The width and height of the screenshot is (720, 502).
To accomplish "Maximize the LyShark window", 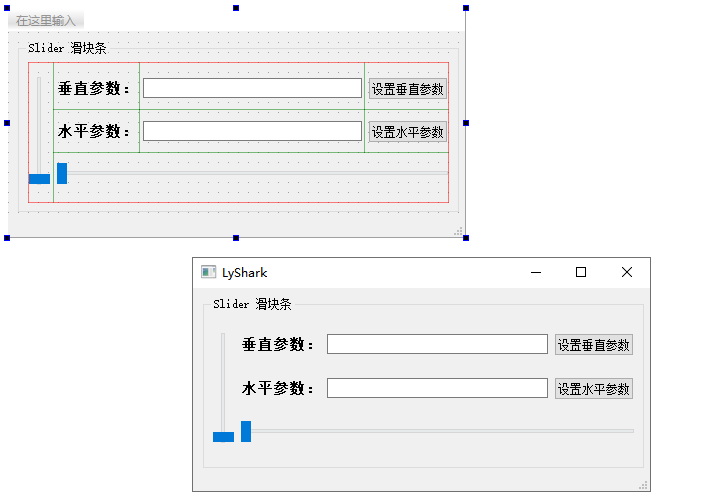I will (581, 272).
